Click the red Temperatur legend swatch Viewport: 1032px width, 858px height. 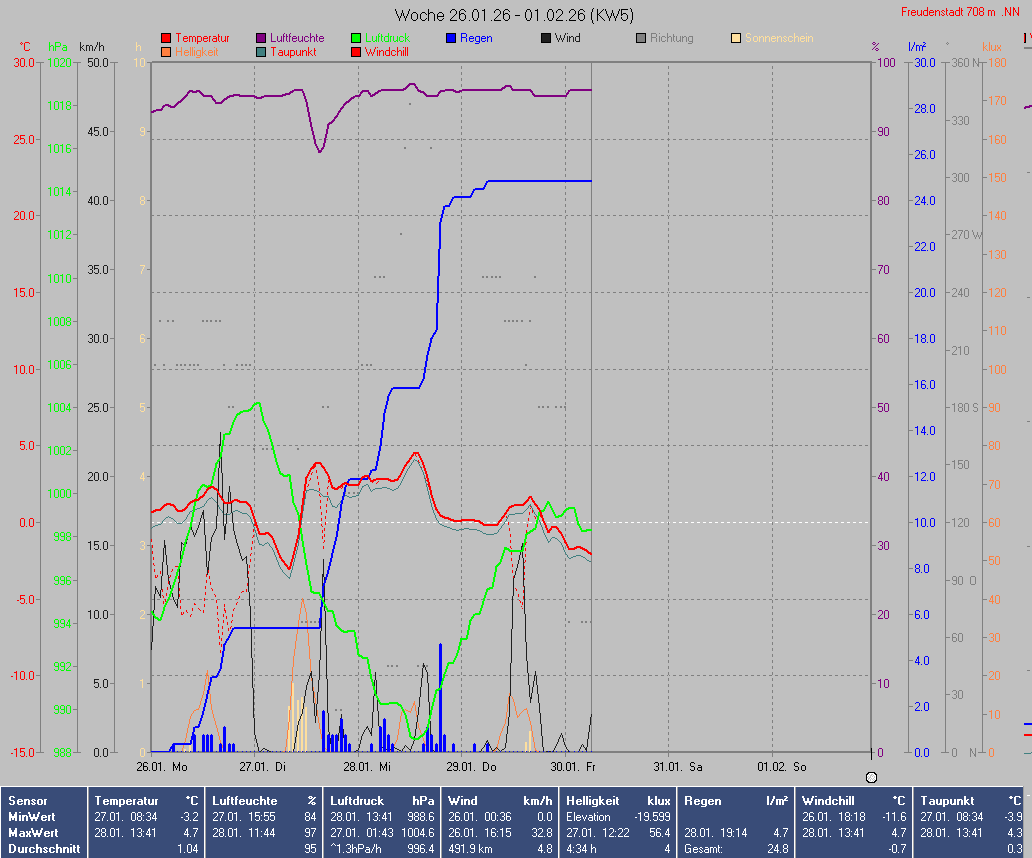[x=166, y=39]
